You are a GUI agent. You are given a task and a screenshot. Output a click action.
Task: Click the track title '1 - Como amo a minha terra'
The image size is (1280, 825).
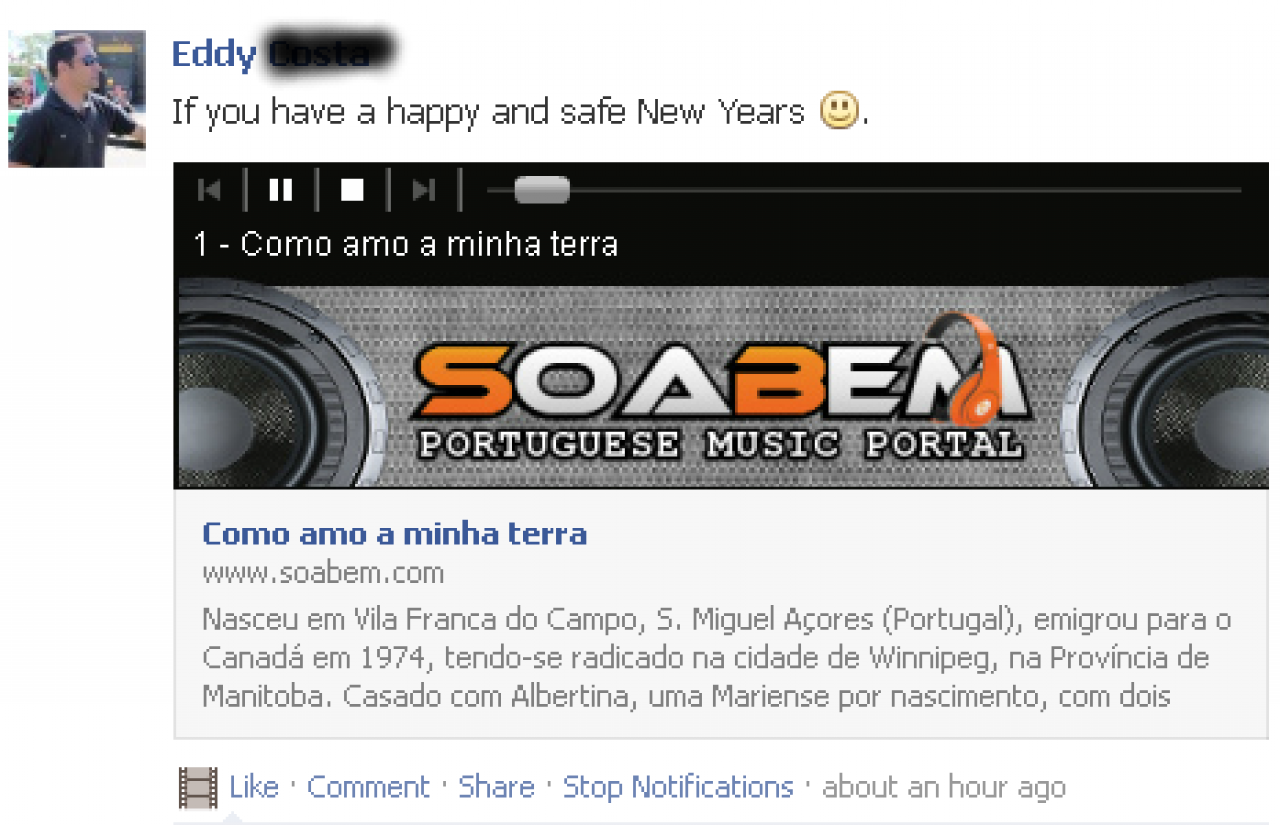pos(405,244)
